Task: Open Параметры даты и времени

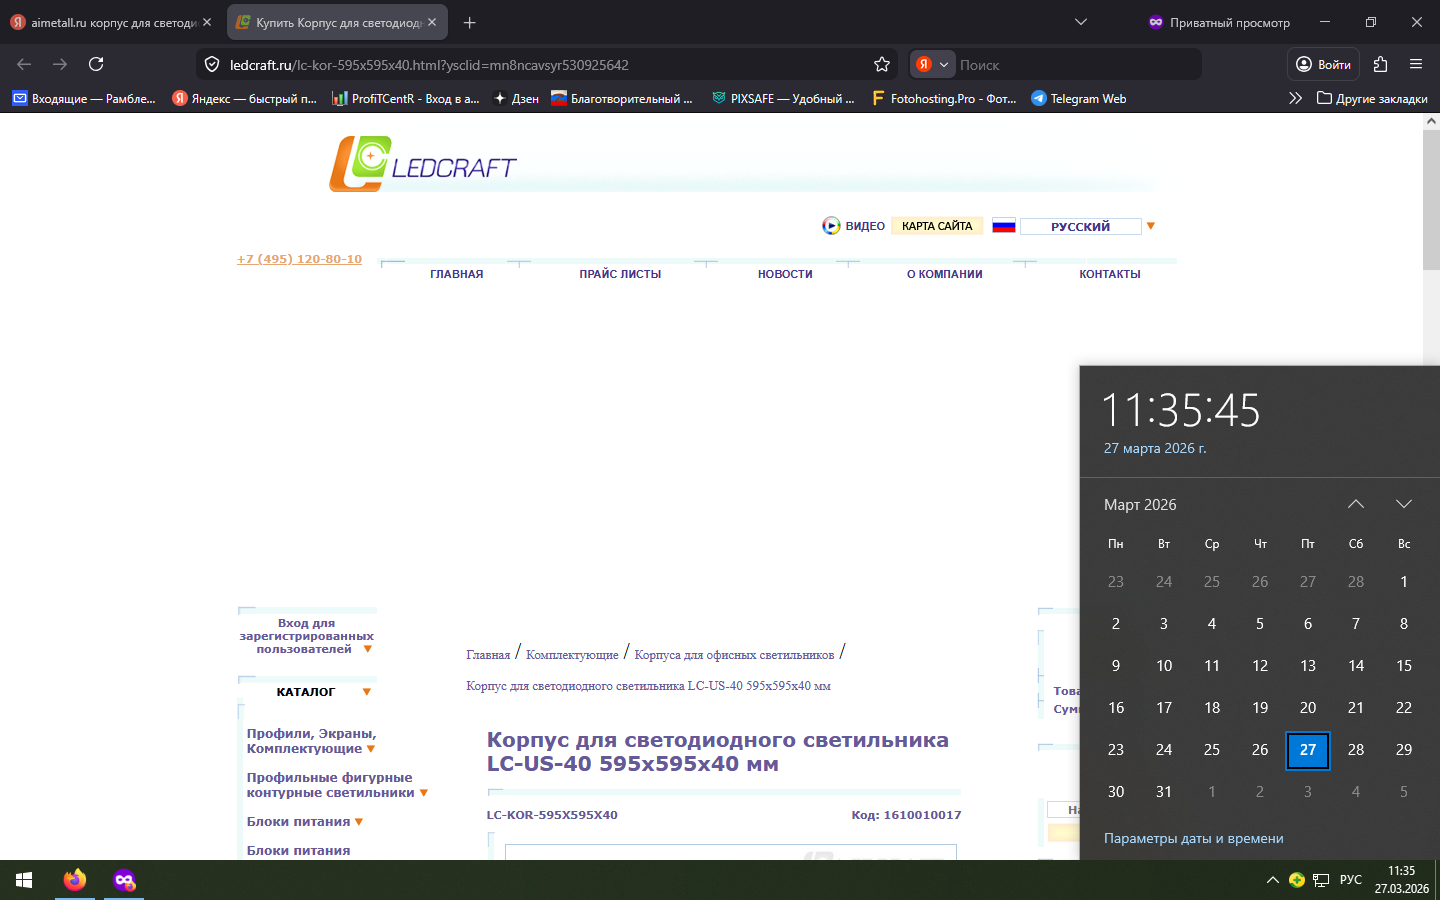Action: [1194, 839]
